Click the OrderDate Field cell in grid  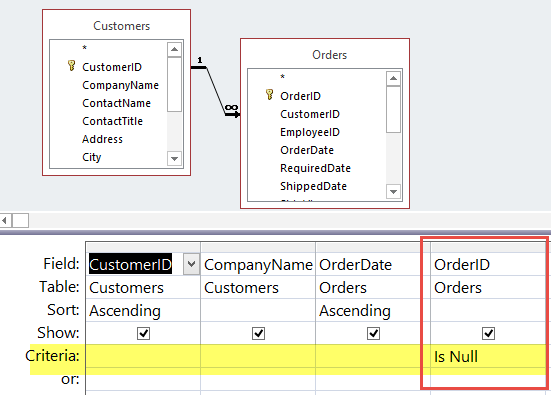[373, 264]
